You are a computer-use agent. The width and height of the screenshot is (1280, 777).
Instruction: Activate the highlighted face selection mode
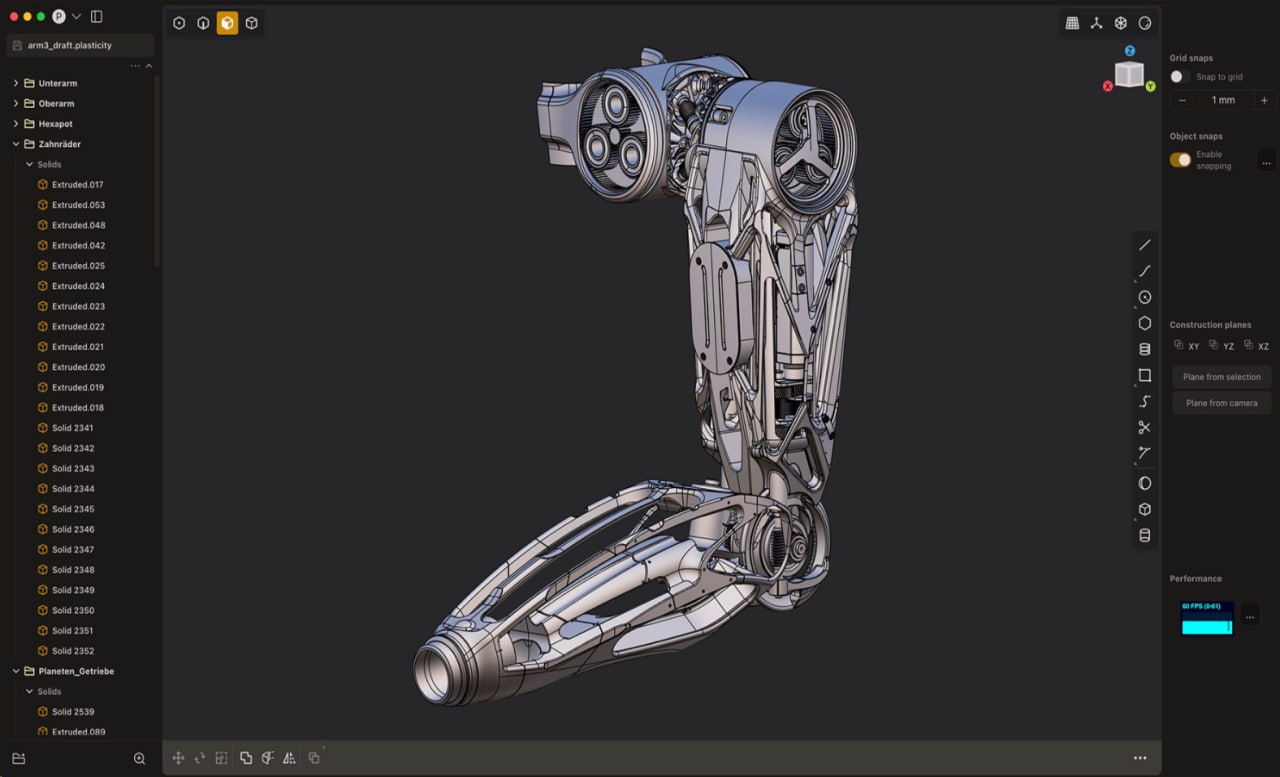(227, 23)
